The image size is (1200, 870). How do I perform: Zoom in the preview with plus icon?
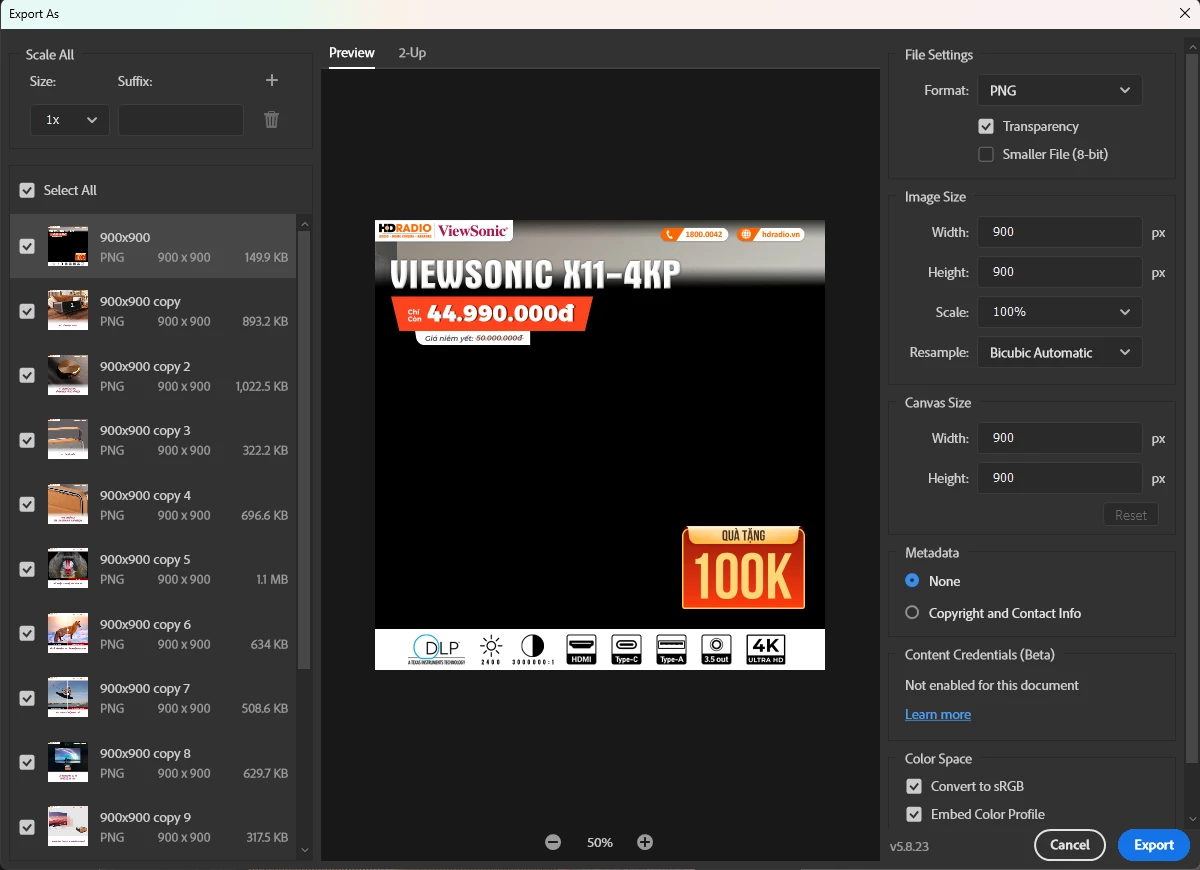pyautogui.click(x=645, y=842)
